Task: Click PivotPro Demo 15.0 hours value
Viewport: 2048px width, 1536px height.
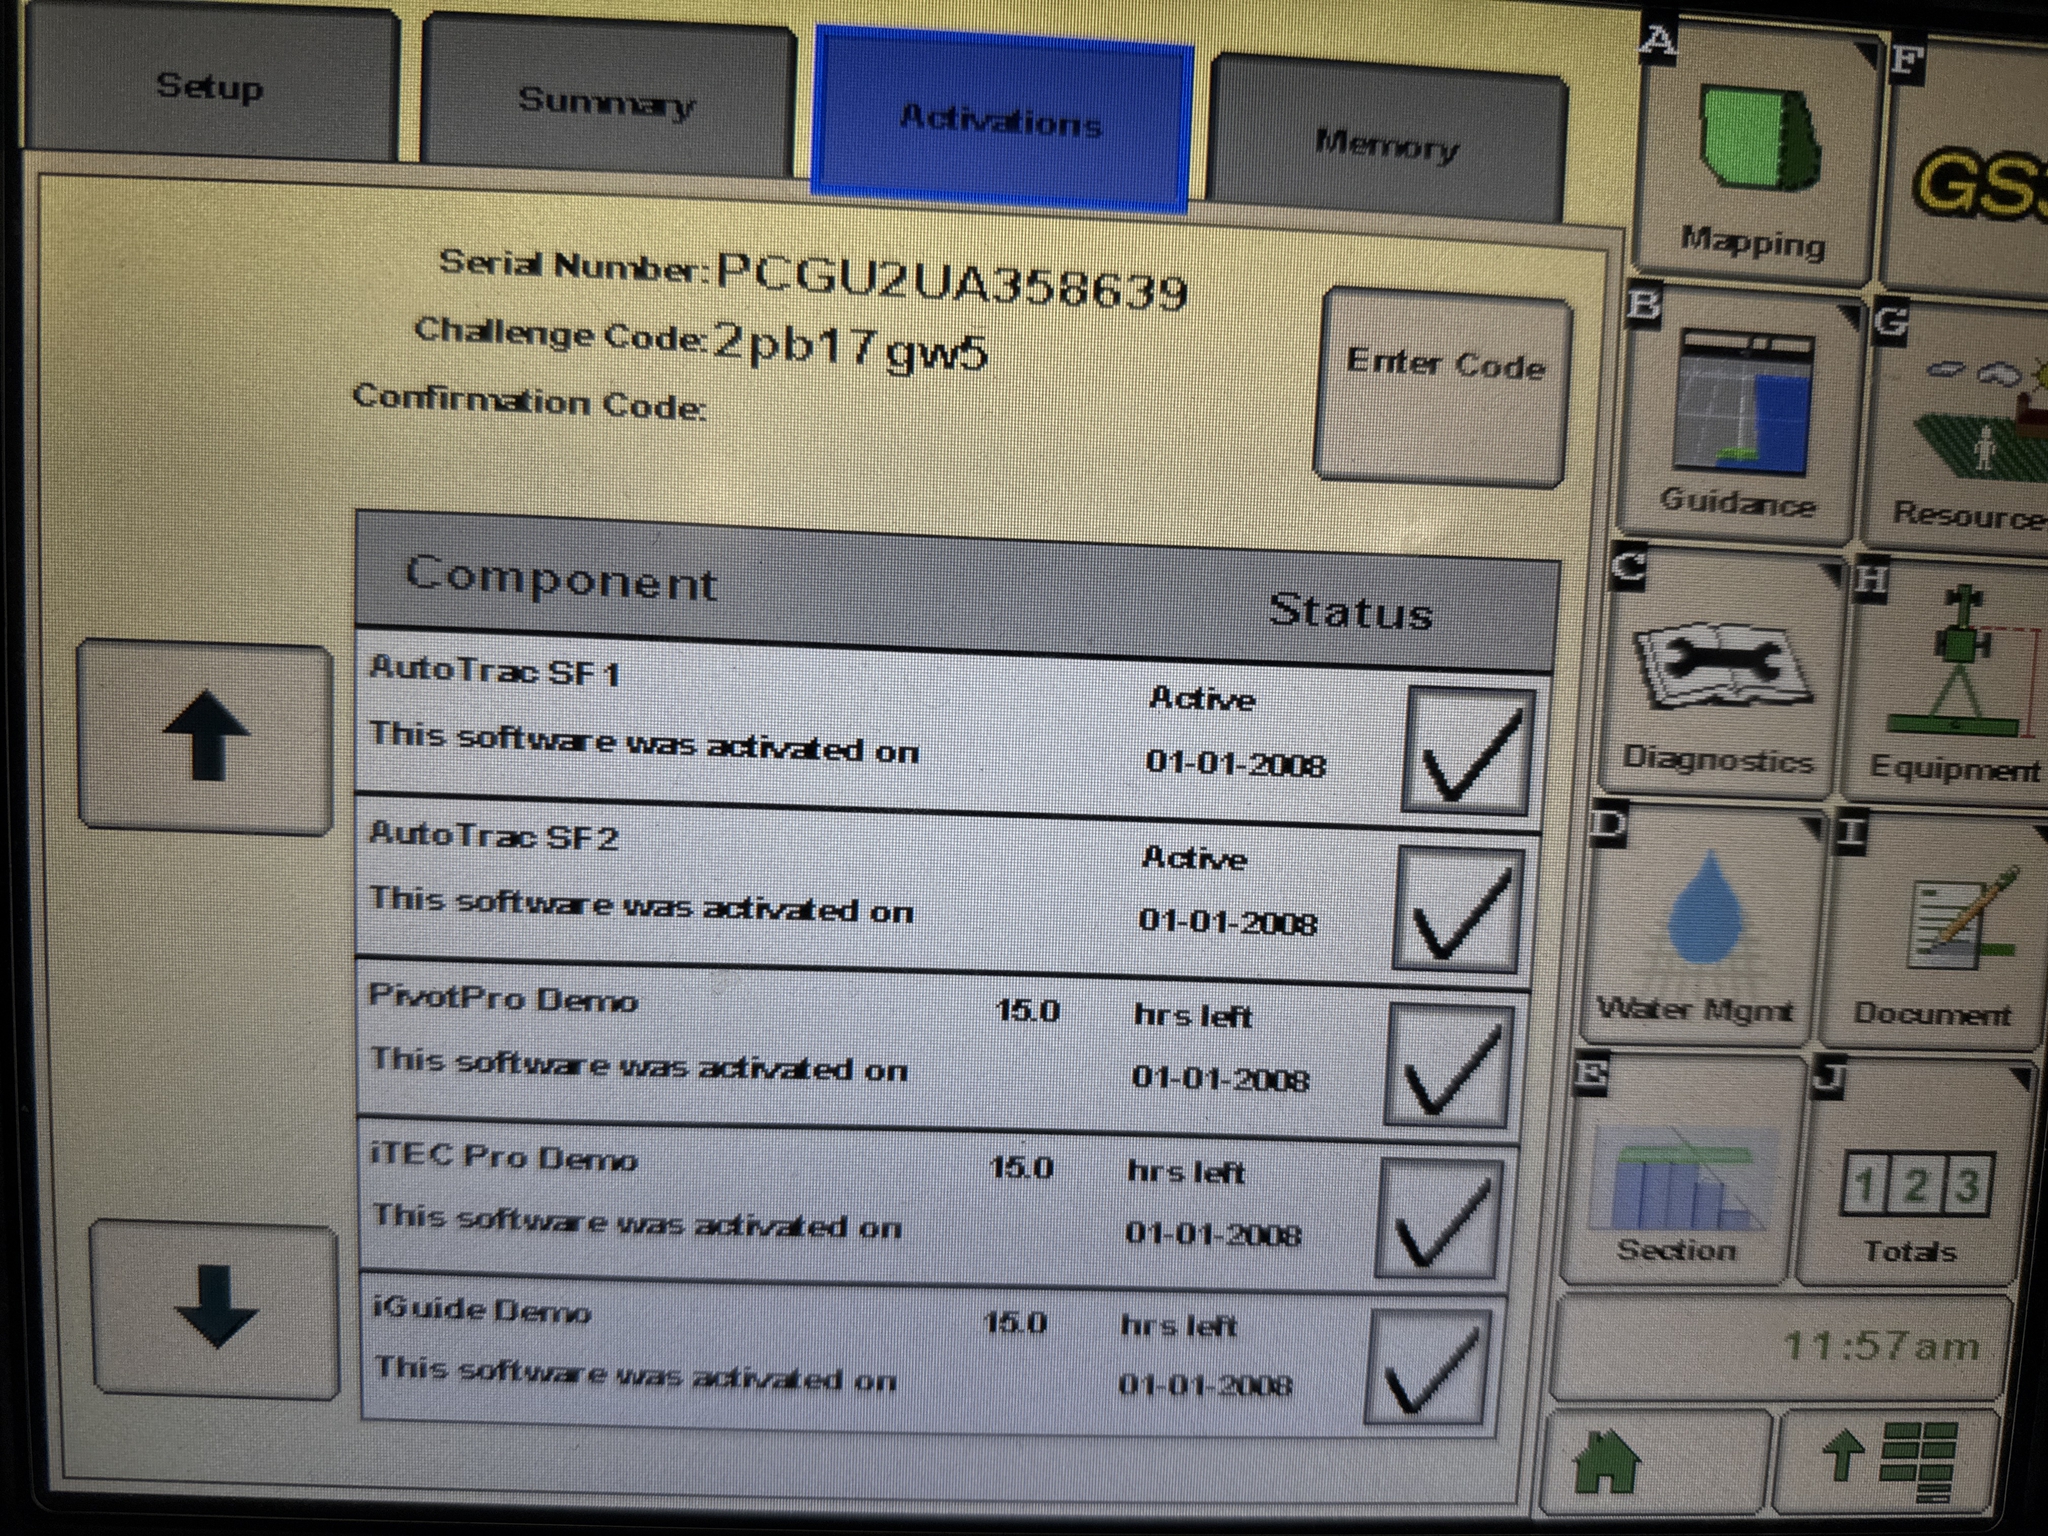Action: pos(1028,1010)
